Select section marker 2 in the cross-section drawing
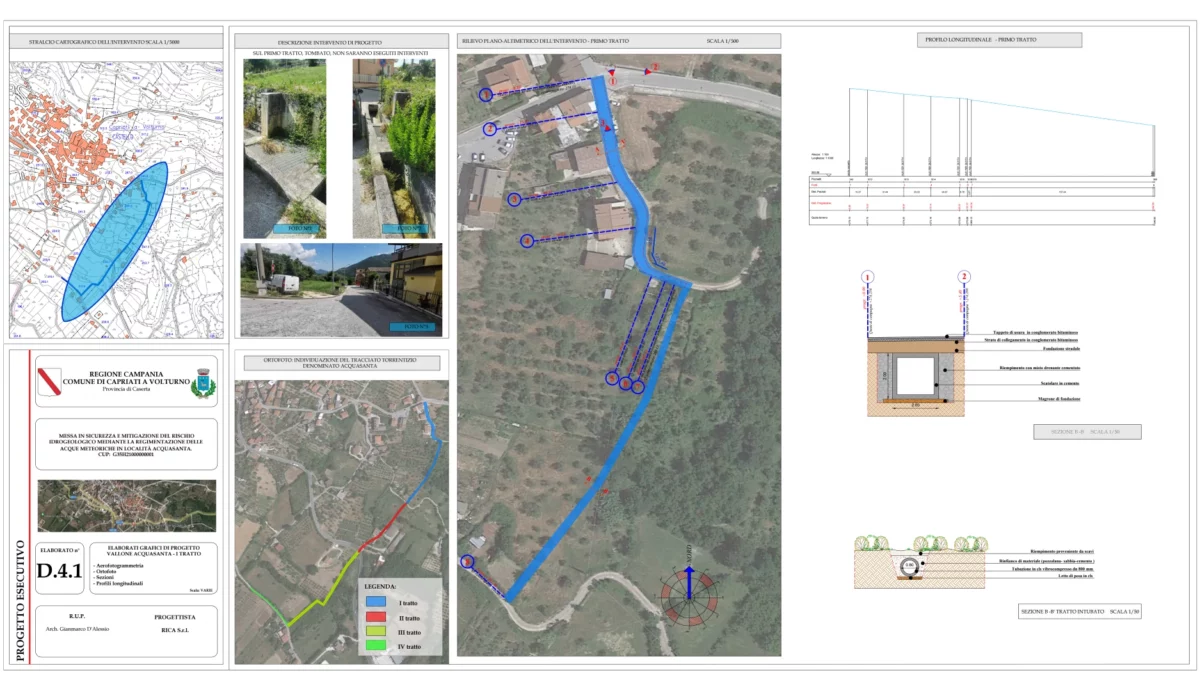Screen dimensions: 1200x691 coord(964,277)
